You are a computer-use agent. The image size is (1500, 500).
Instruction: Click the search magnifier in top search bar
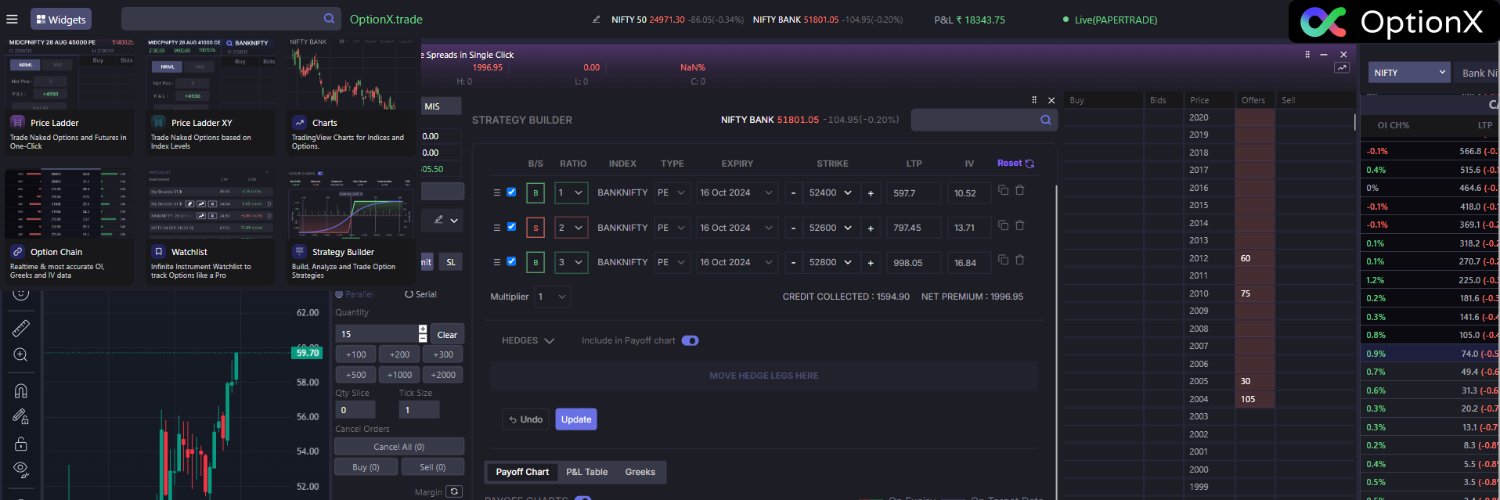[x=329, y=19]
